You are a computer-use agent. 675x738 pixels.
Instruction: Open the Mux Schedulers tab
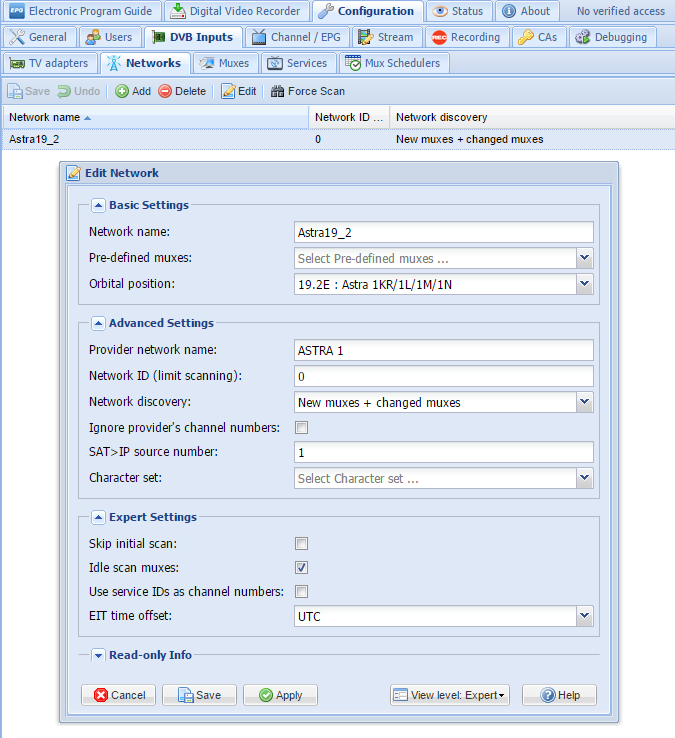[x=393, y=63]
